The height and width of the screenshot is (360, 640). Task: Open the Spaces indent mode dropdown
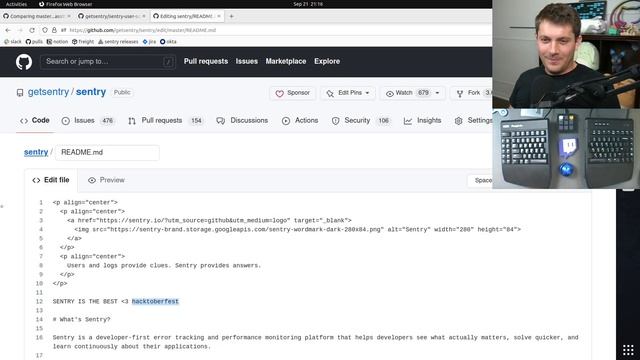point(480,180)
